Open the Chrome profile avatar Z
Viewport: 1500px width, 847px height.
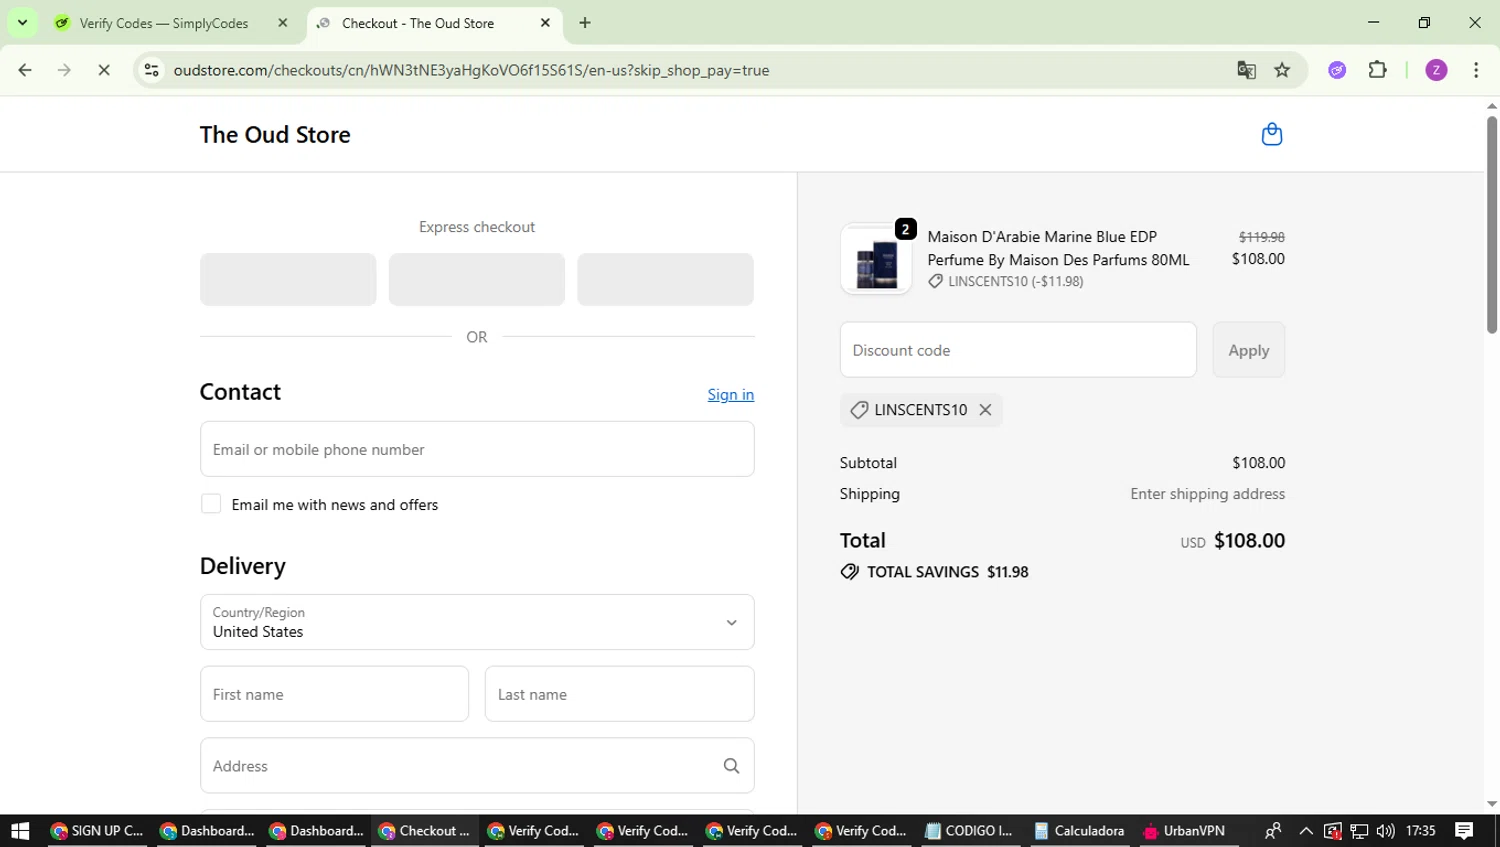pos(1436,70)
